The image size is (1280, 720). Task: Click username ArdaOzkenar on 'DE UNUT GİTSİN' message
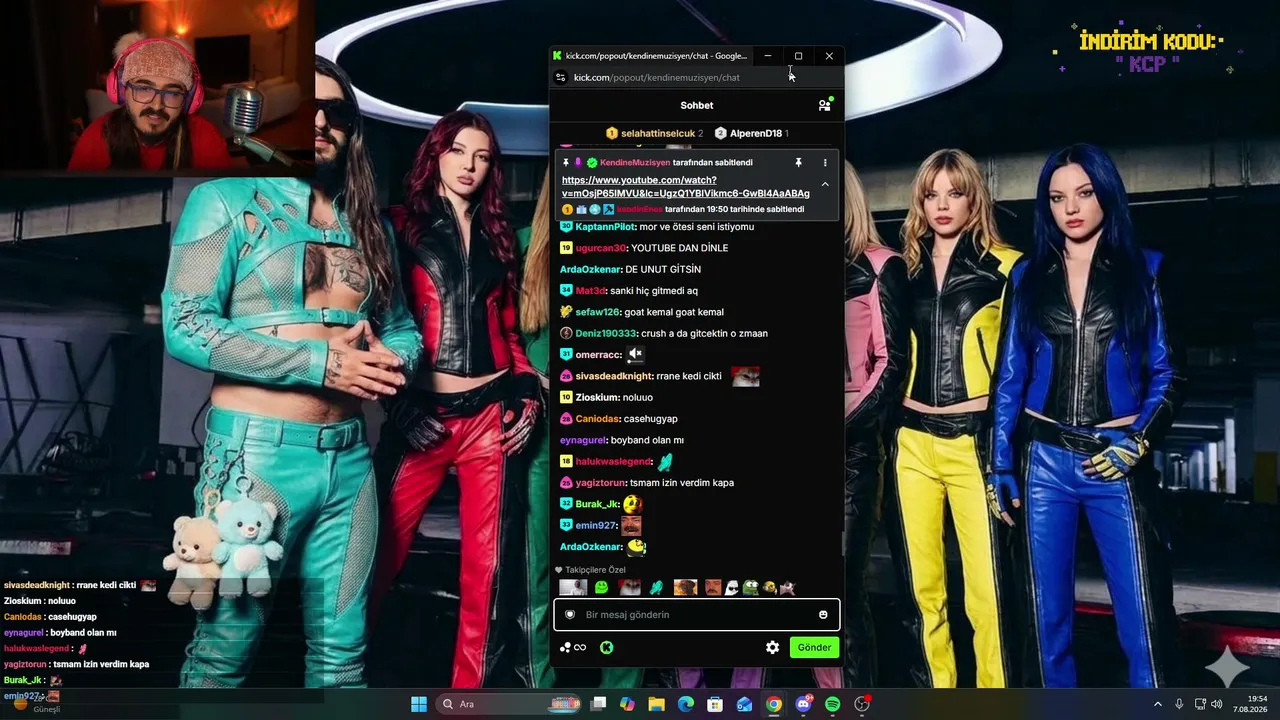590,270
